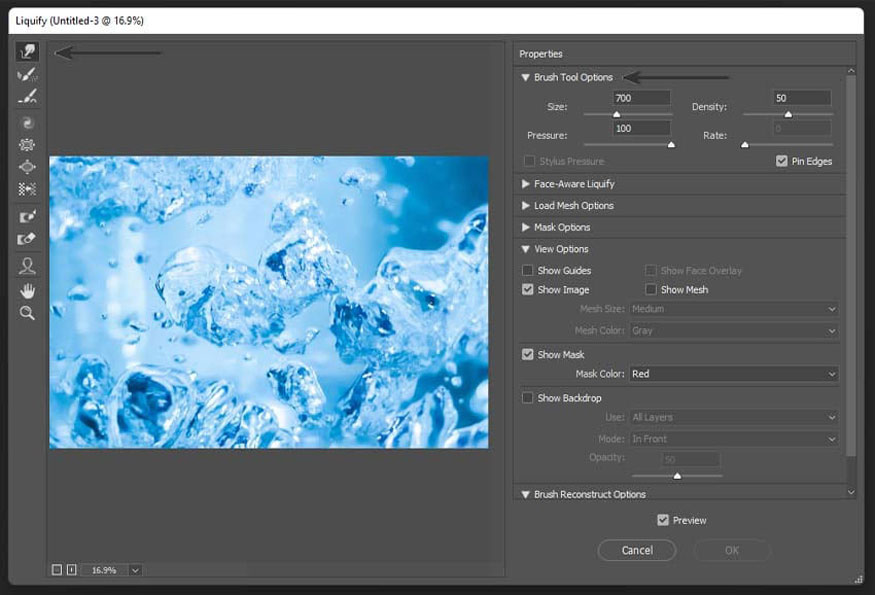The height and width of the screenshot is (595, 875).
Task: Expand the Mask Options section
Action: click(x=526, y=227)
